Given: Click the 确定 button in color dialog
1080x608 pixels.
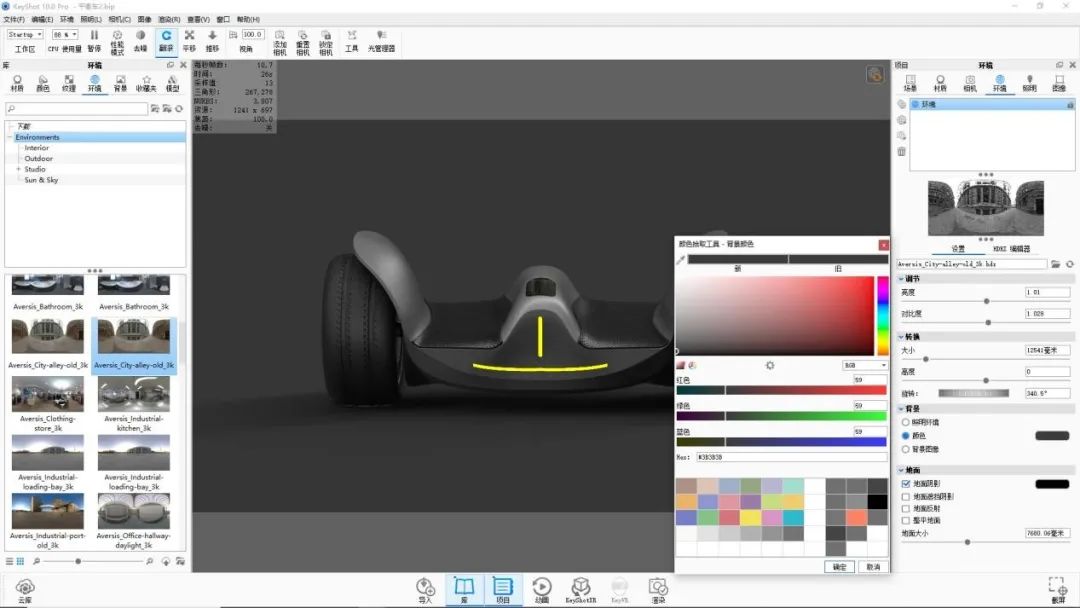Looking at the screenshot, I should coord(839,567).
